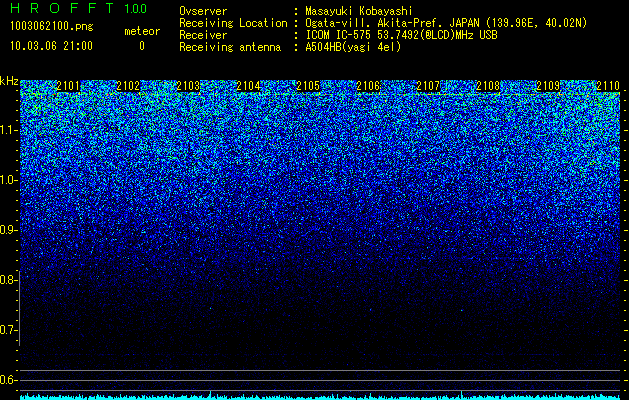
Task: Select the file name 1003062100.png
Action: pyautogui.click(x=52, y=26)
